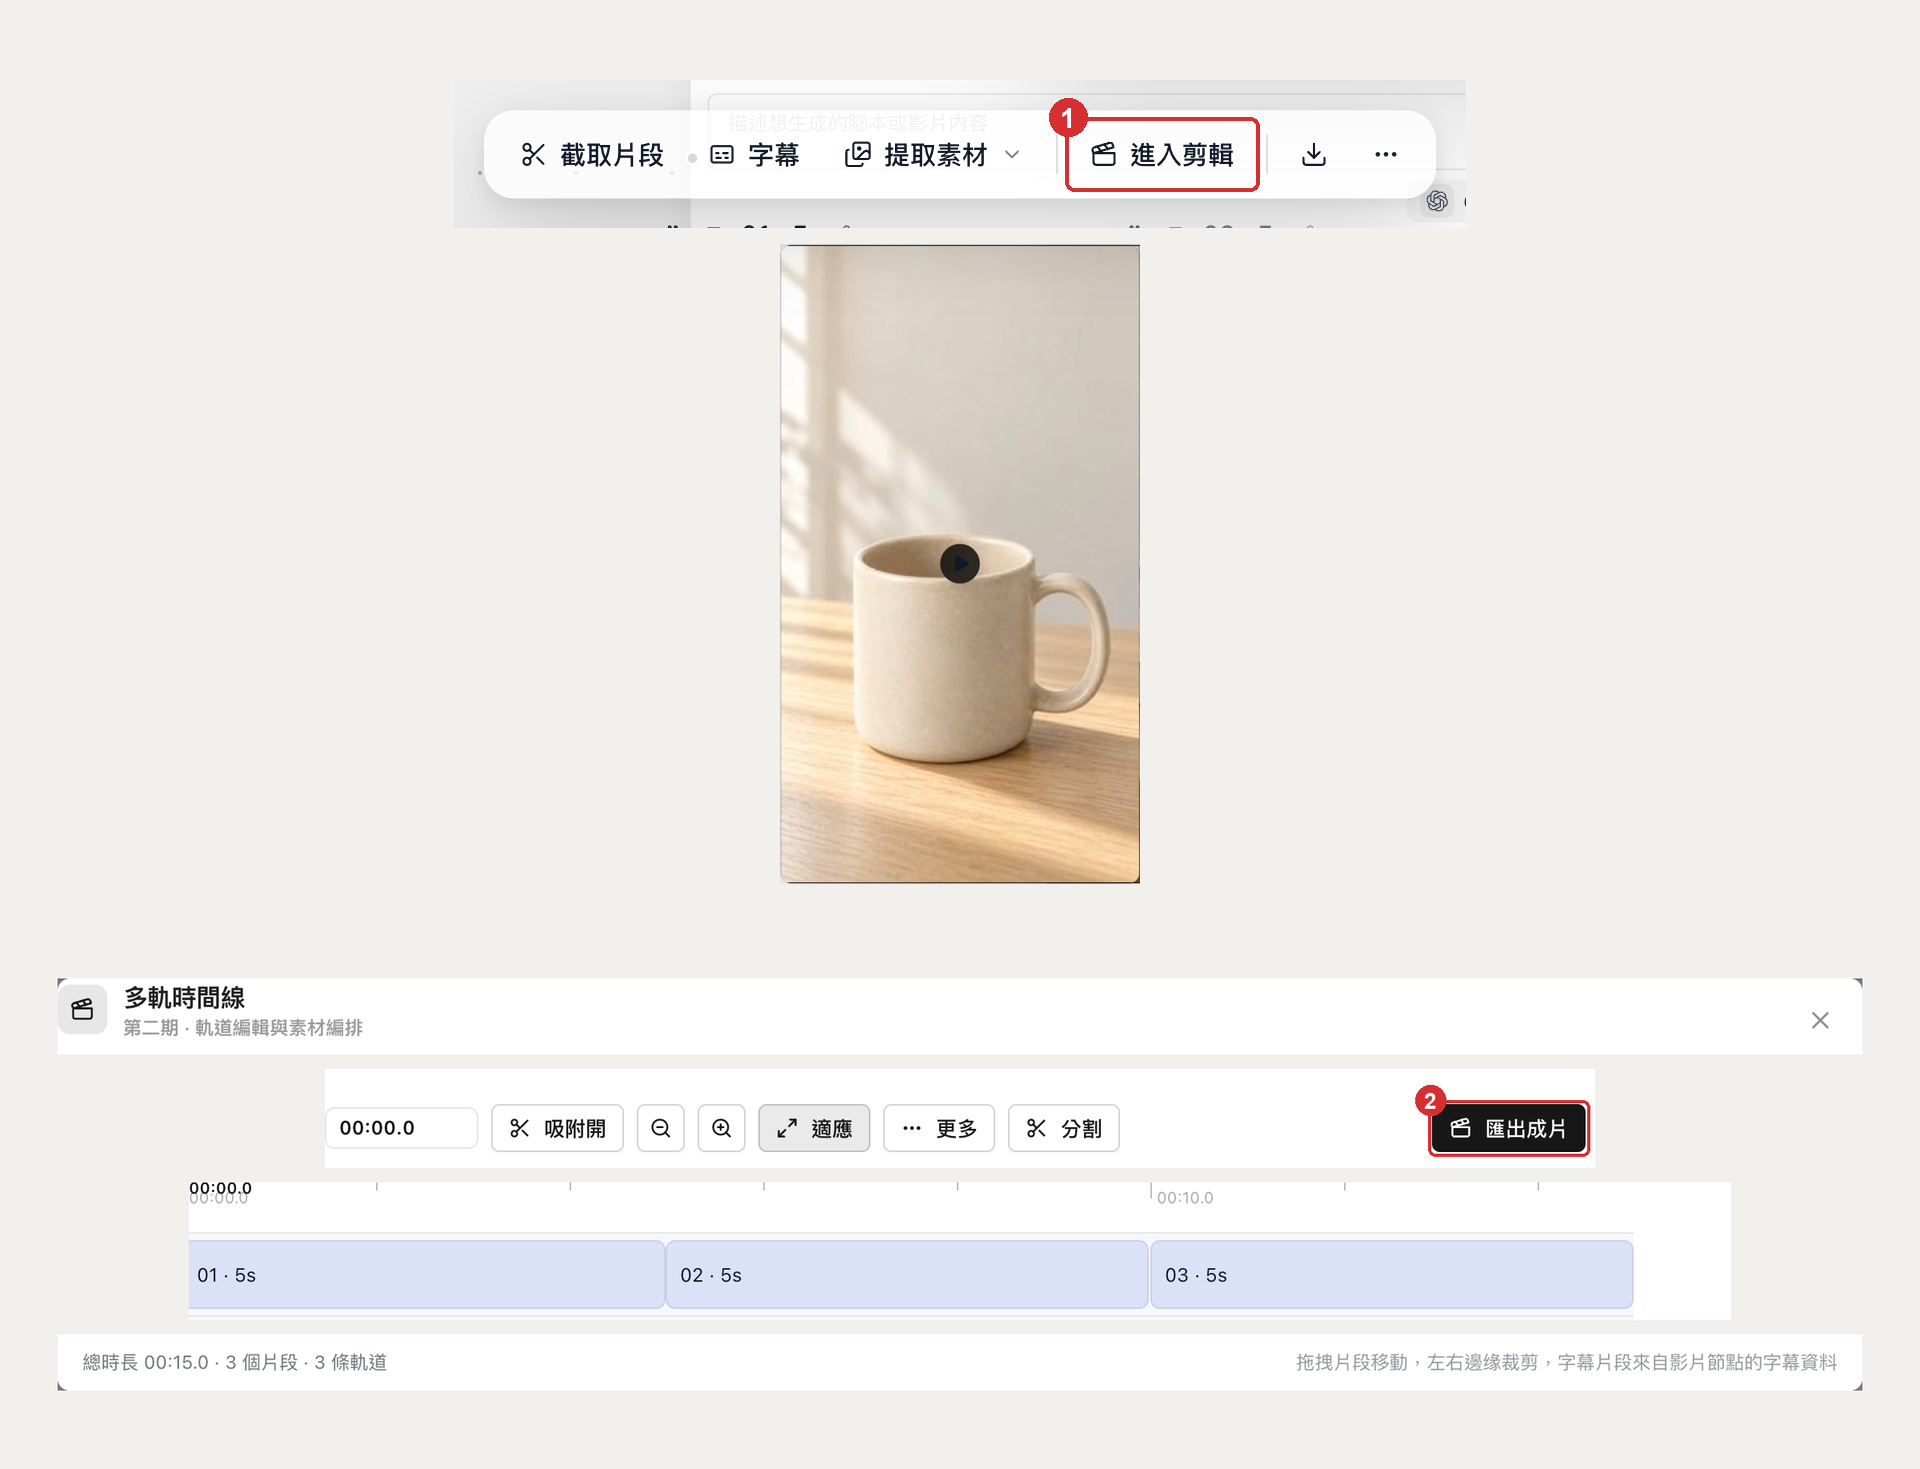Click the download icon in toolbar
1920x1469 pixels.
point(1314,155)
